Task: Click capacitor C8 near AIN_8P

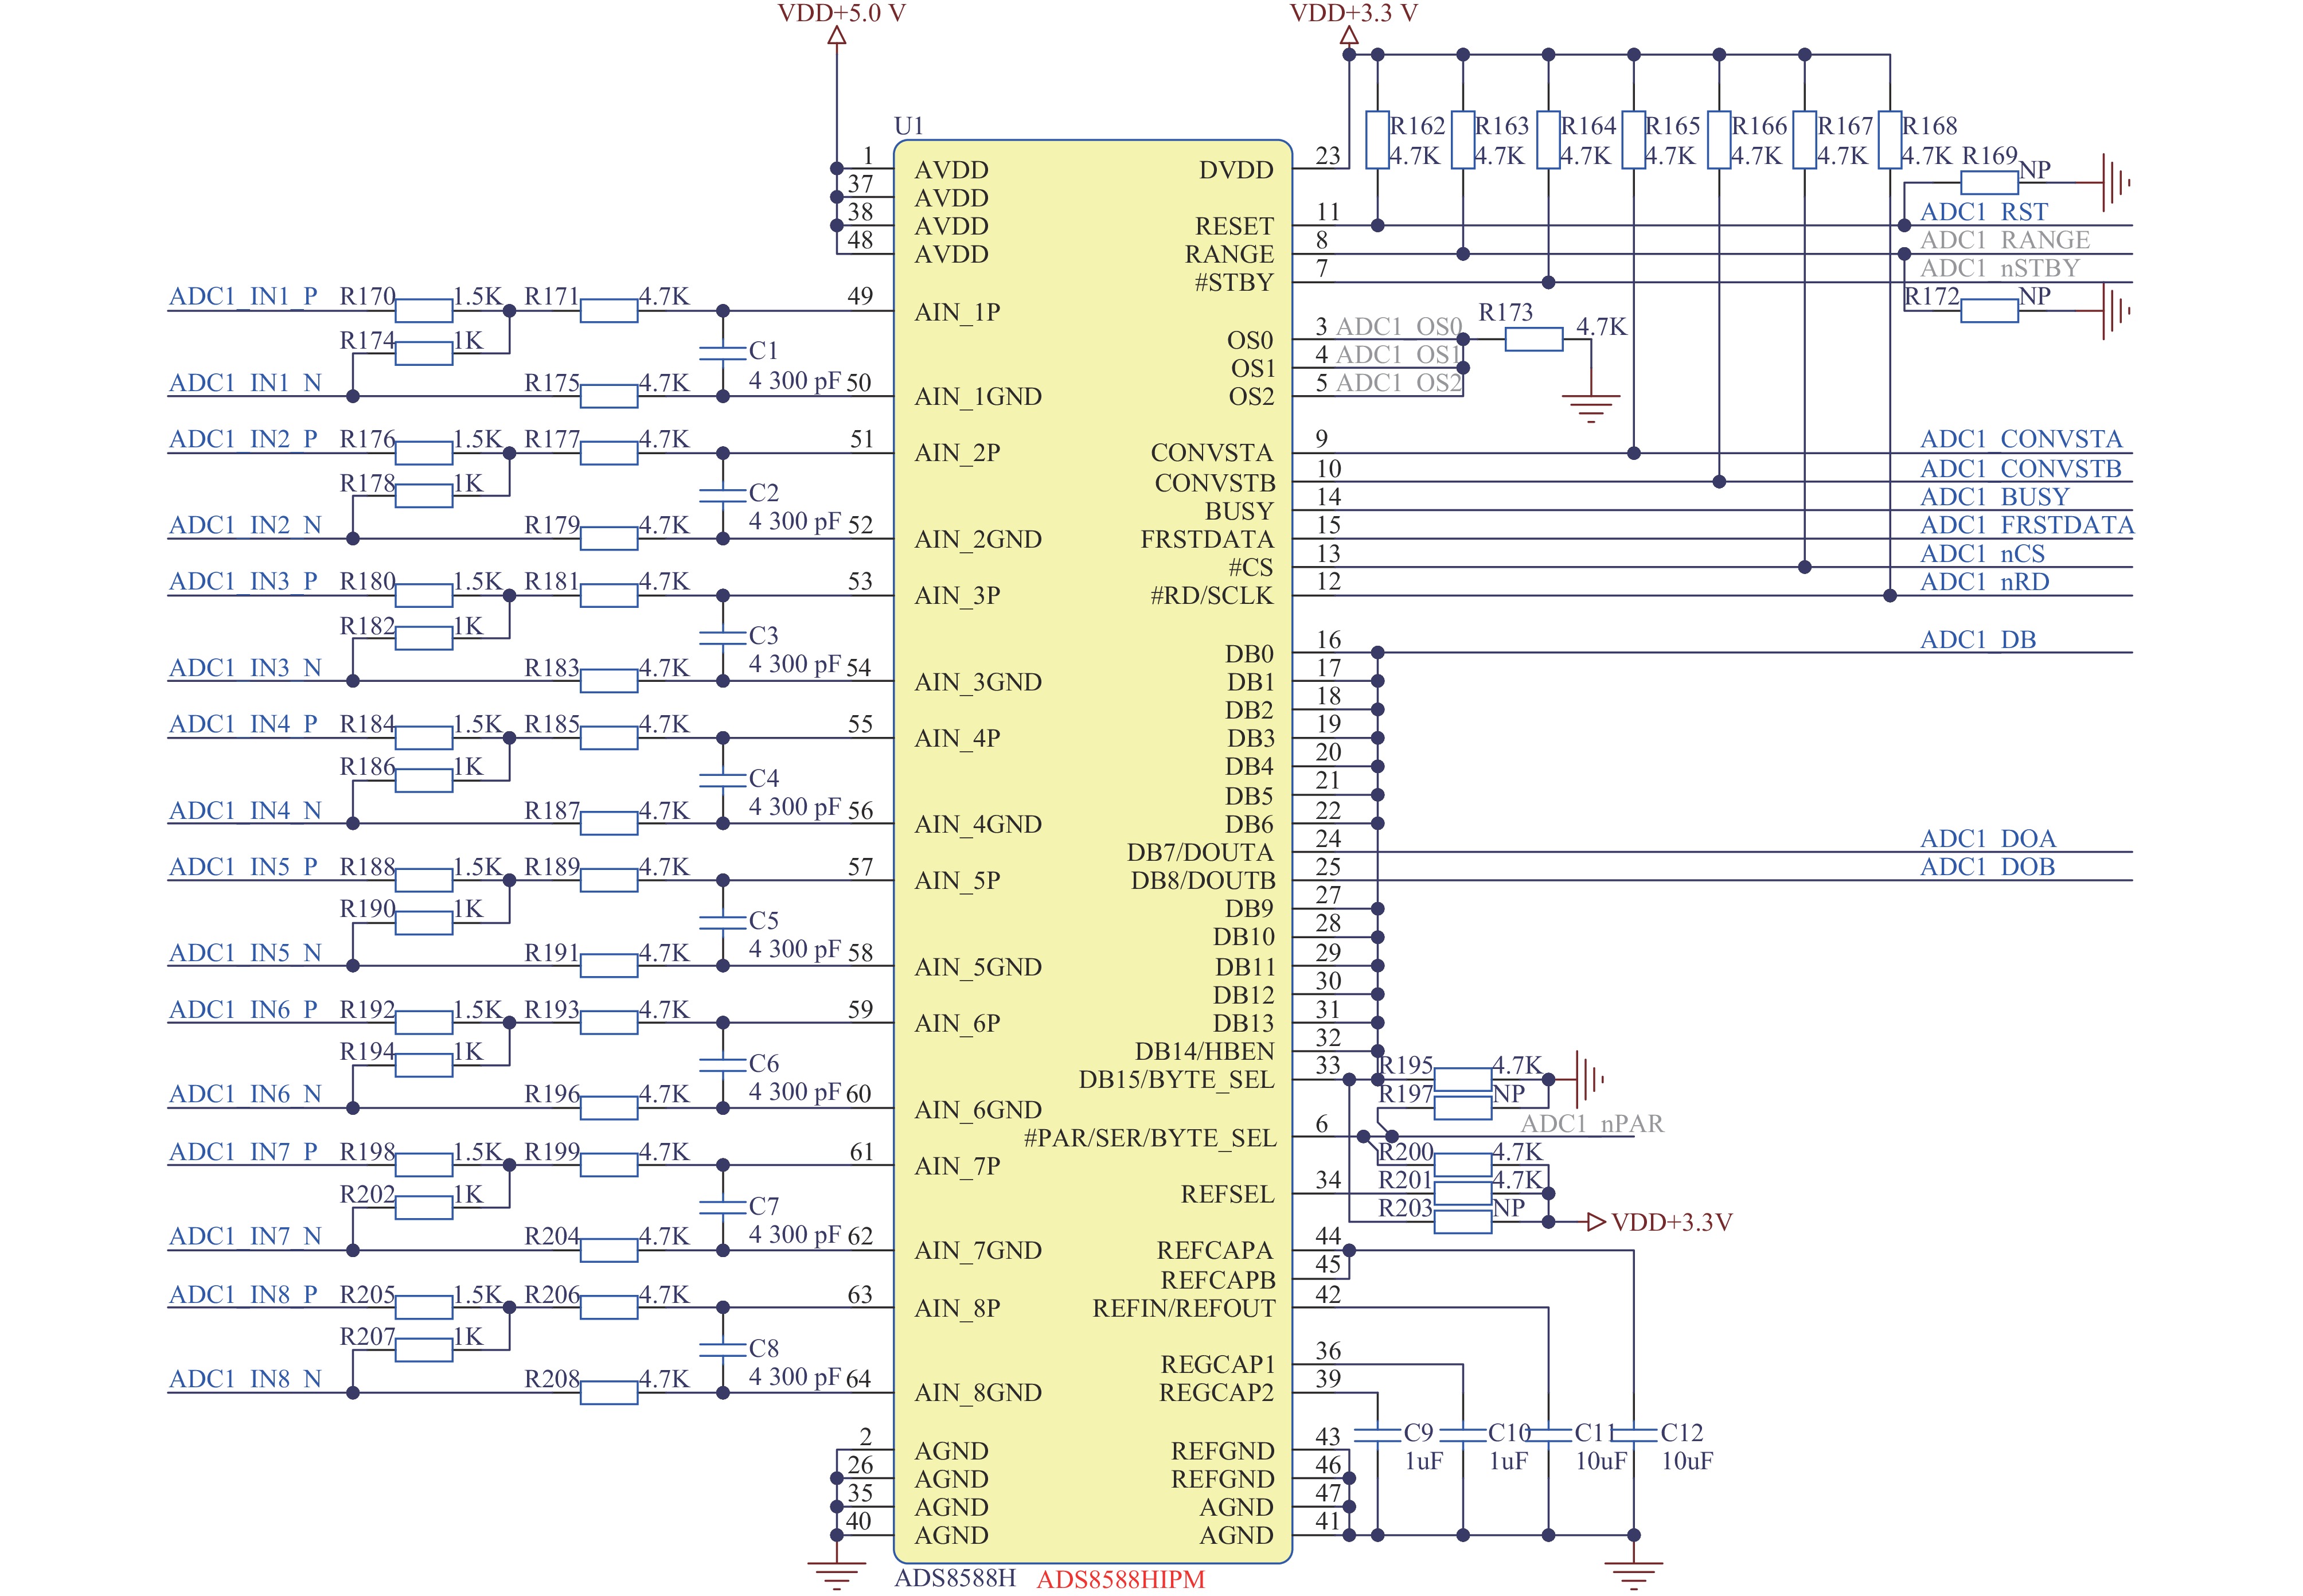Action: 722,1350
